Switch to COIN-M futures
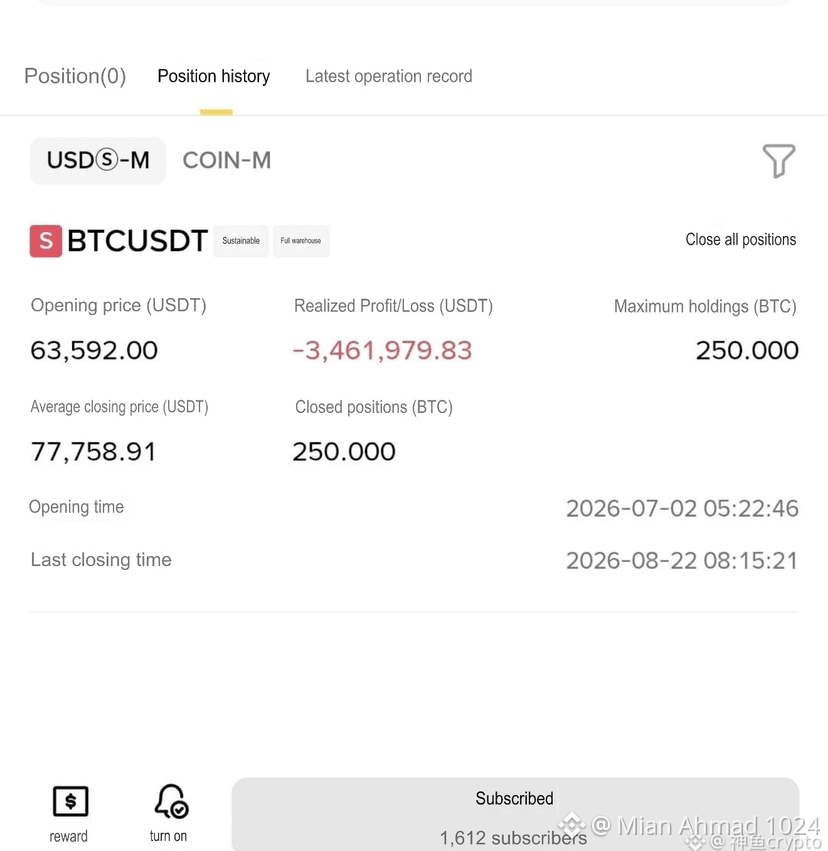The height and width of the screenshot is (851, 828). point(227,161)
